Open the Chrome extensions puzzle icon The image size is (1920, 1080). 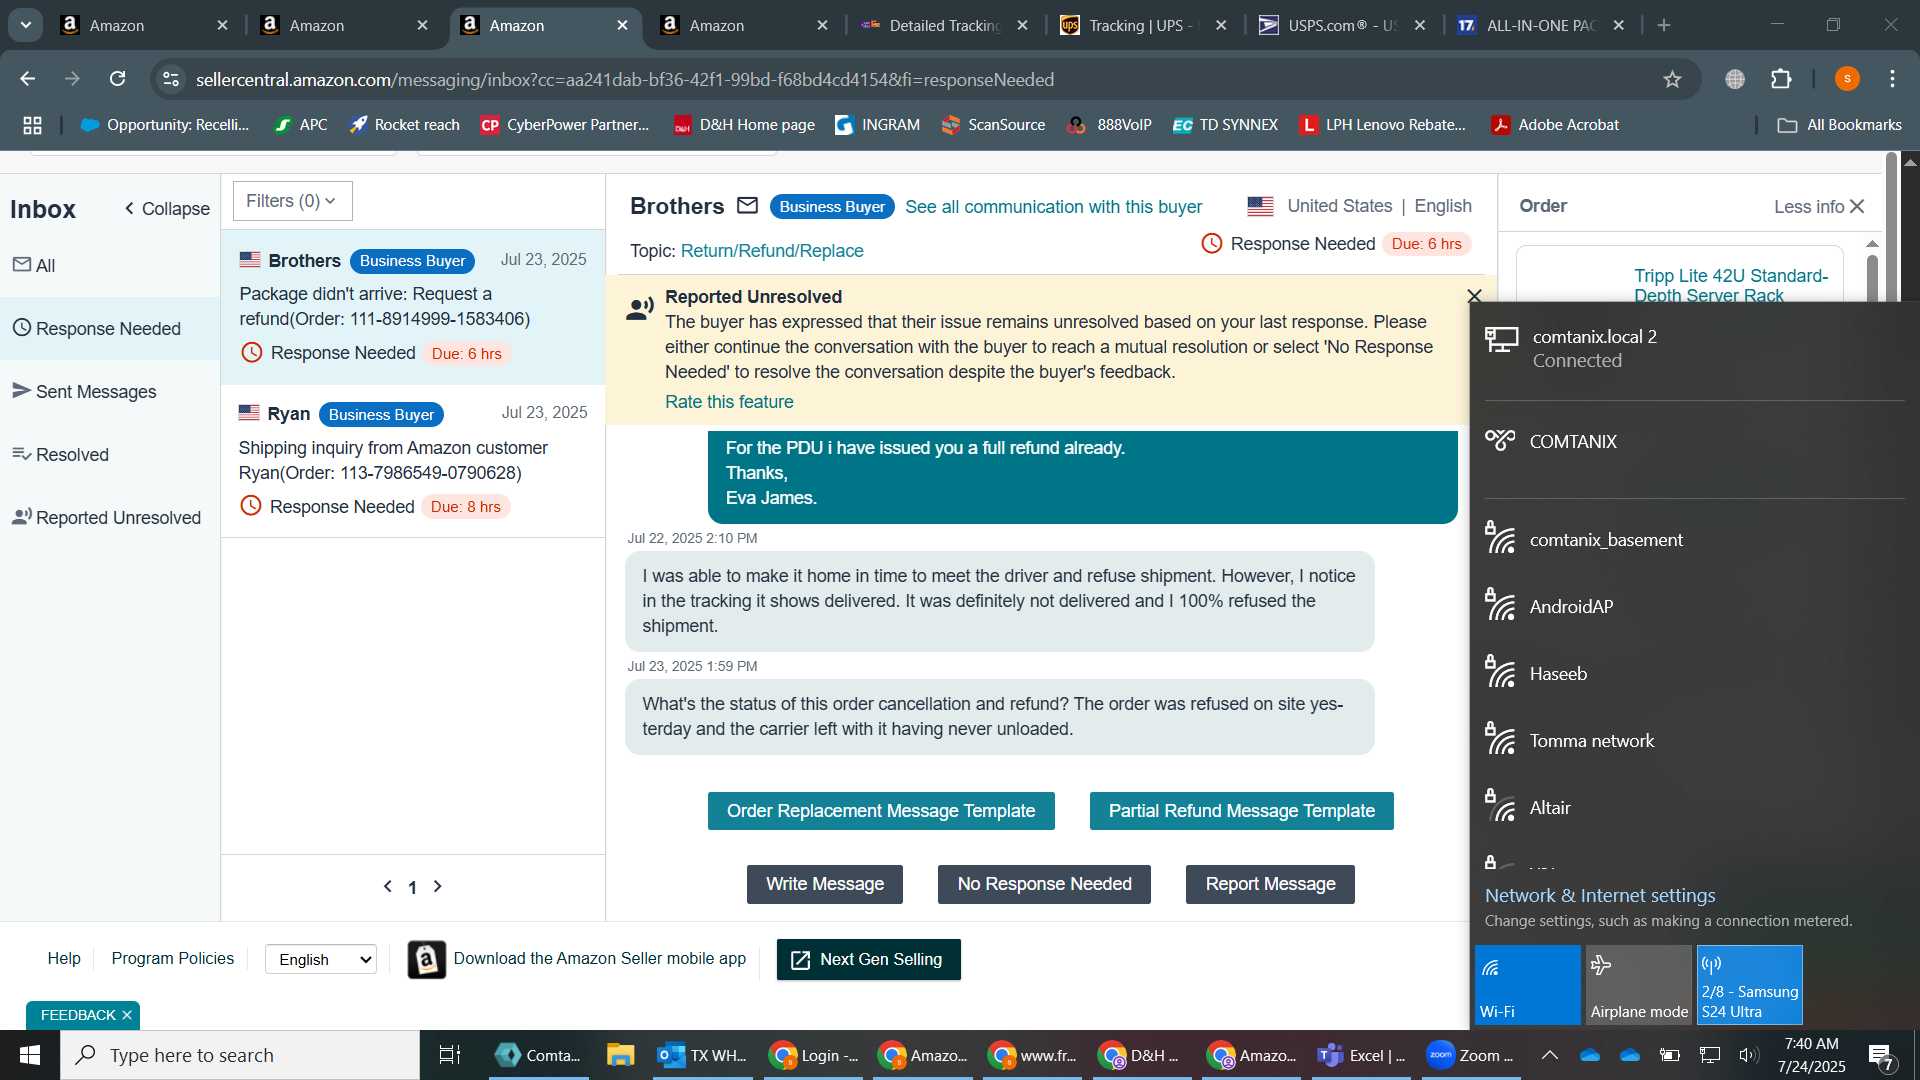tap(1781, 79)
